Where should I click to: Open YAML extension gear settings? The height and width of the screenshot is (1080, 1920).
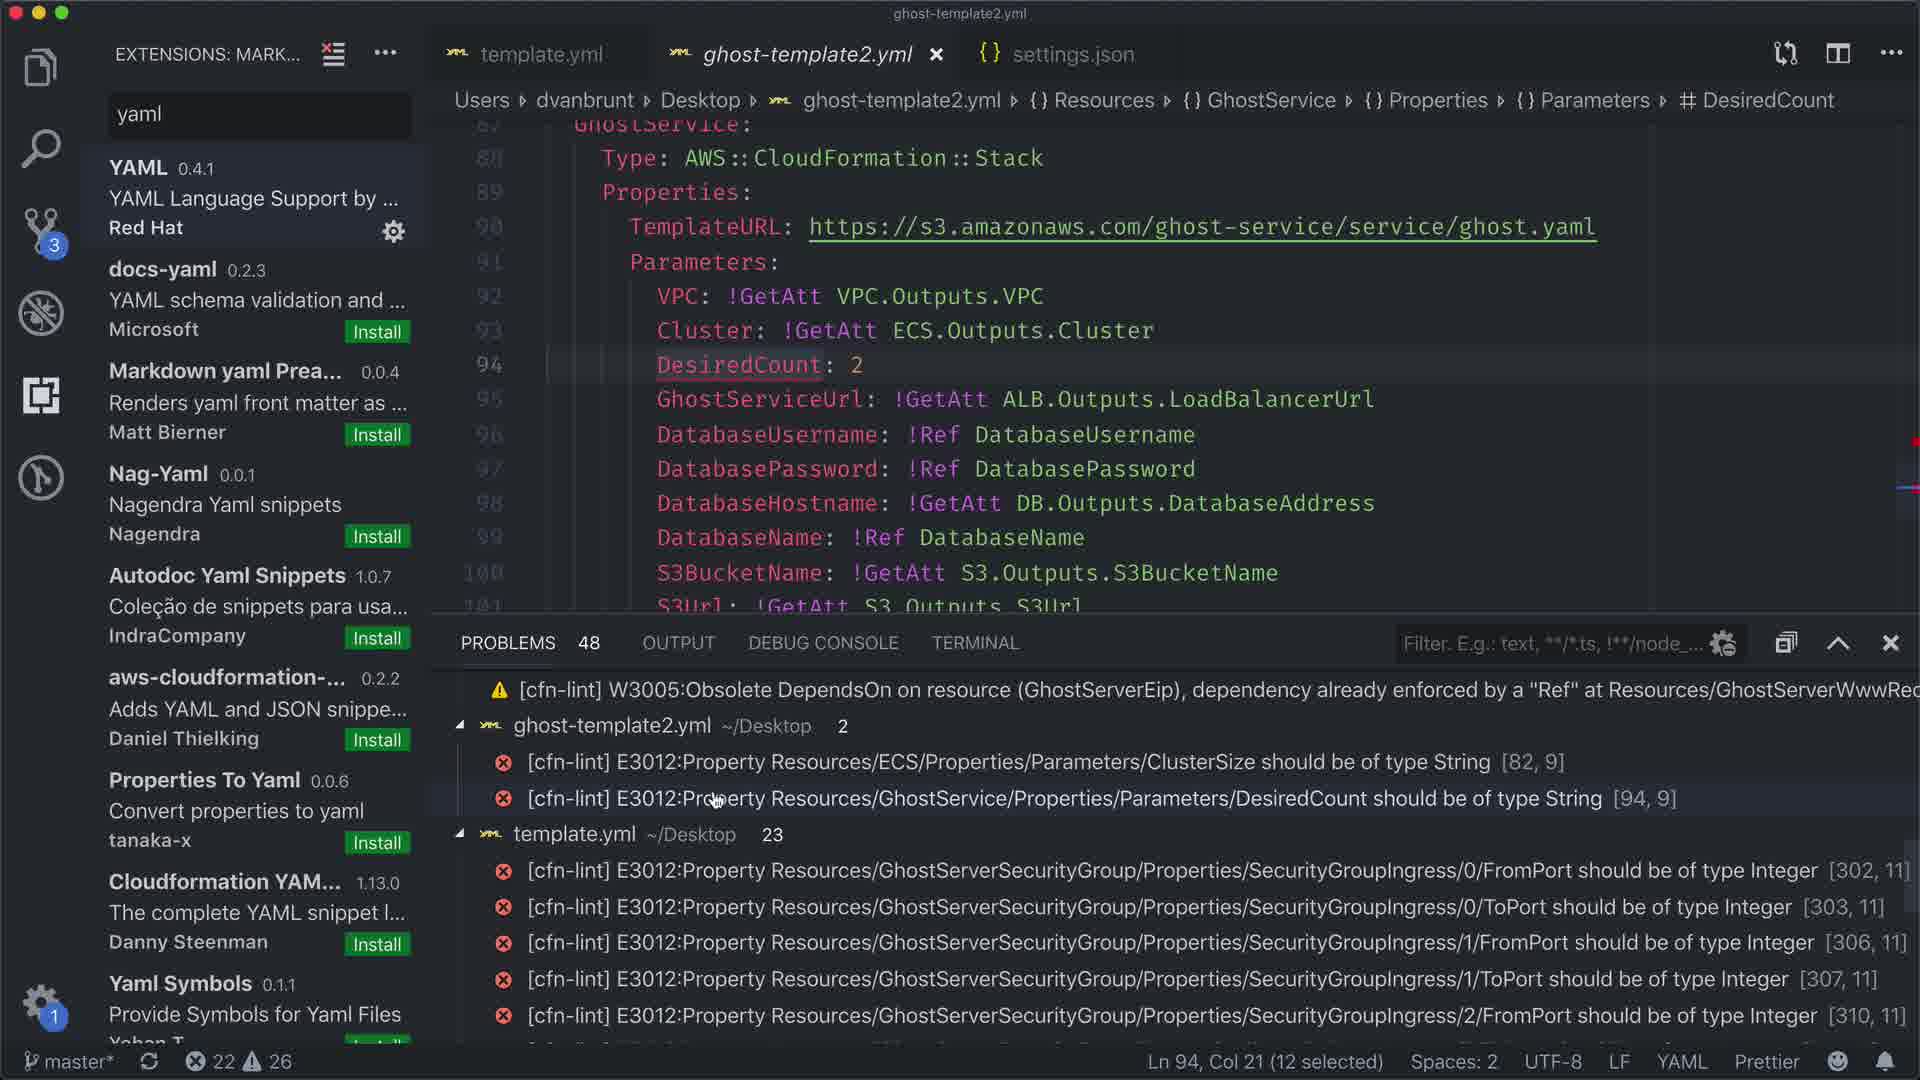[x=393, y=232]
